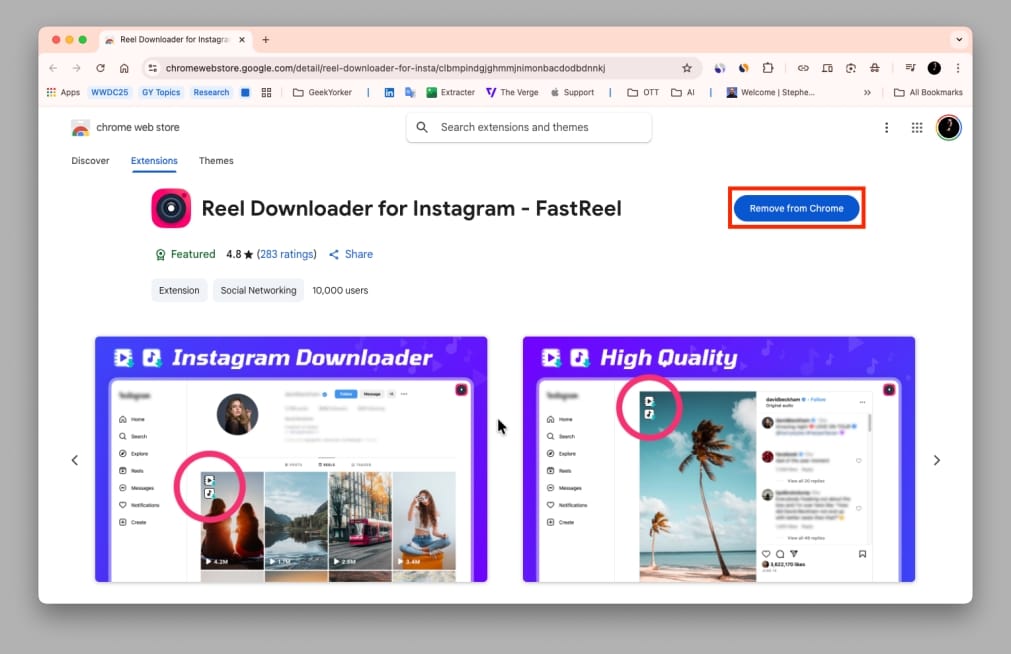The width and height of the screenshot is (1011, 654).
Task: Open the Discover tab
Action: pyautogui.click(x=90, y=160)
